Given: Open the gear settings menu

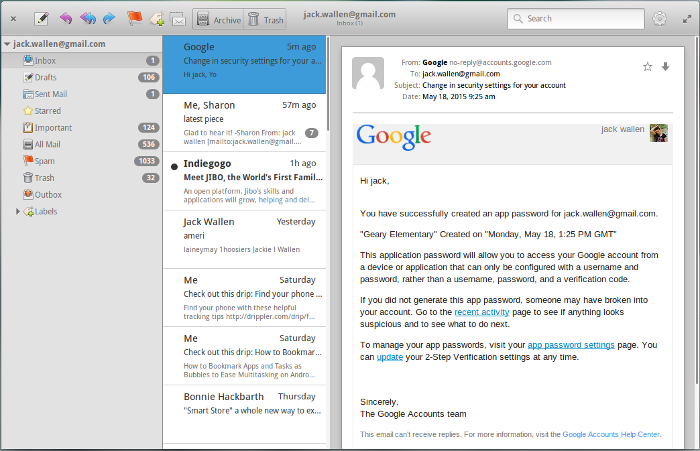Looking at the screenshot, I should 659,19.
